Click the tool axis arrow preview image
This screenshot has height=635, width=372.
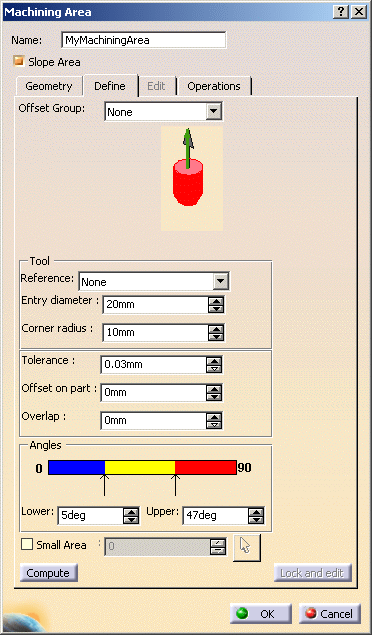tap(192, 178)
